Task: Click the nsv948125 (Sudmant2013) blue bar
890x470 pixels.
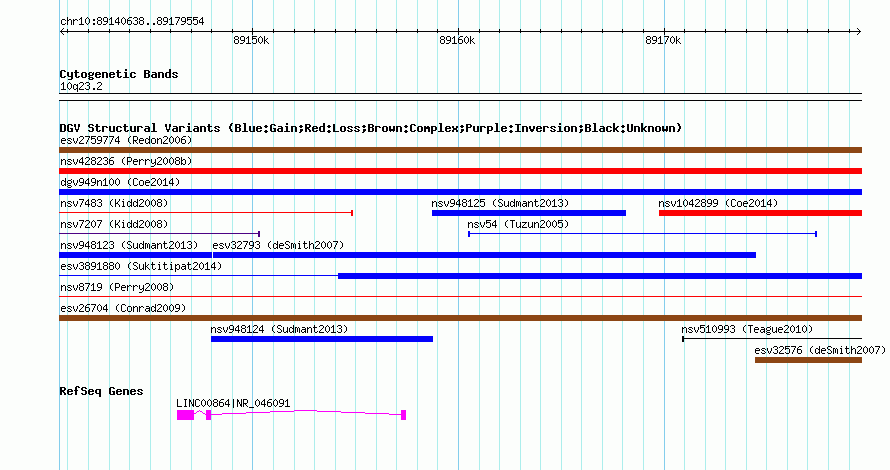Action: click(x=529, y=213)
